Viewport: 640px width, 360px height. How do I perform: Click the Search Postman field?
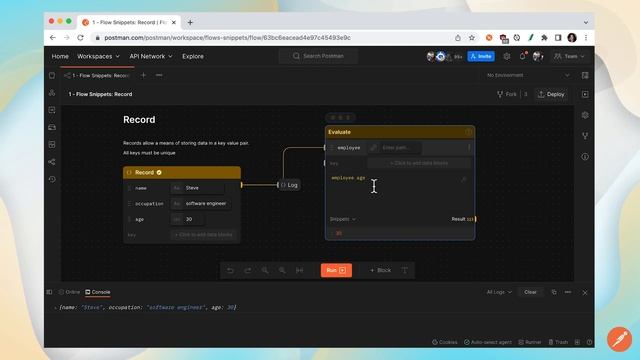(318, 56)
